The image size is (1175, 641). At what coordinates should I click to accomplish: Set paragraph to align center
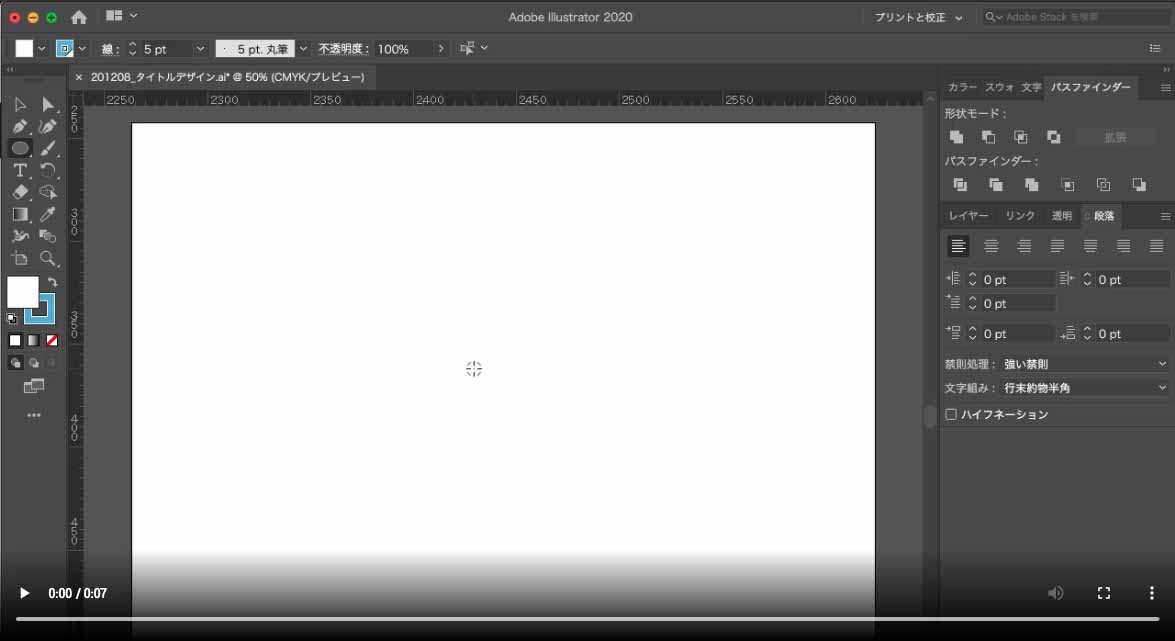pyautogui.click(x=991, y=246)
